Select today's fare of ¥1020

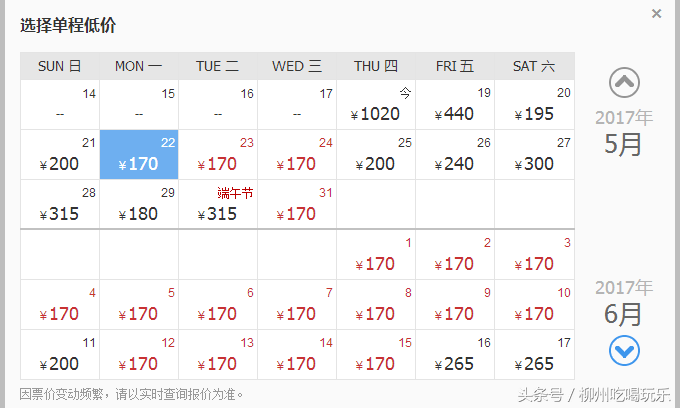click(376, 104)
